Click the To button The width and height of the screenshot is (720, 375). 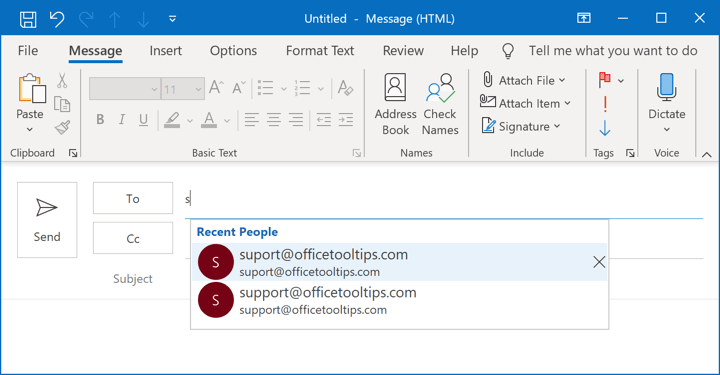point(133,198)
